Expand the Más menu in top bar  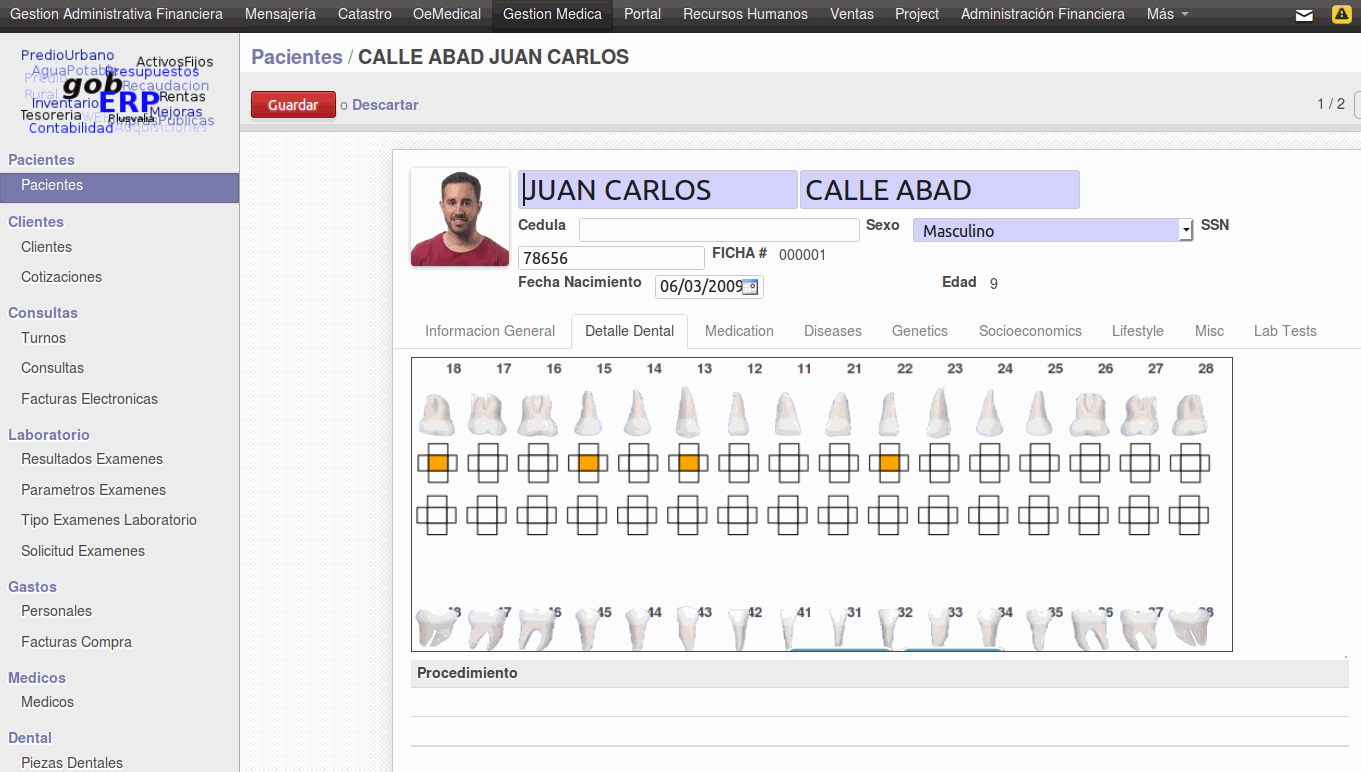tap(1167, 14)
